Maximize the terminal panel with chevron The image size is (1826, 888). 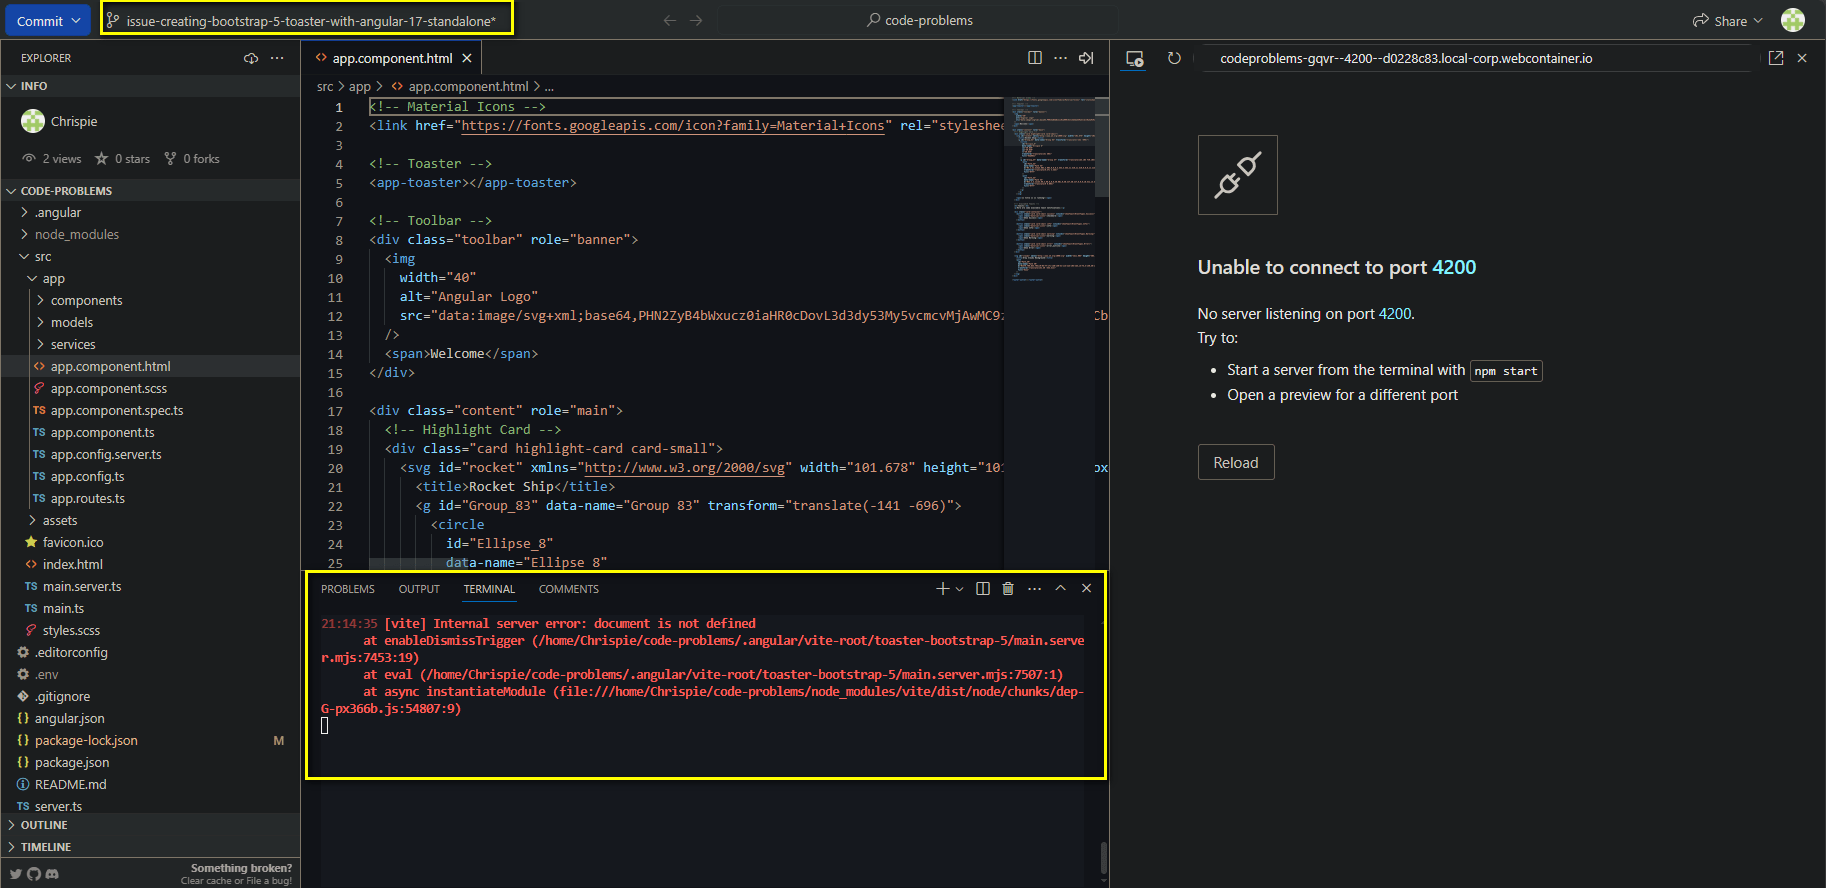(1061, 588)
